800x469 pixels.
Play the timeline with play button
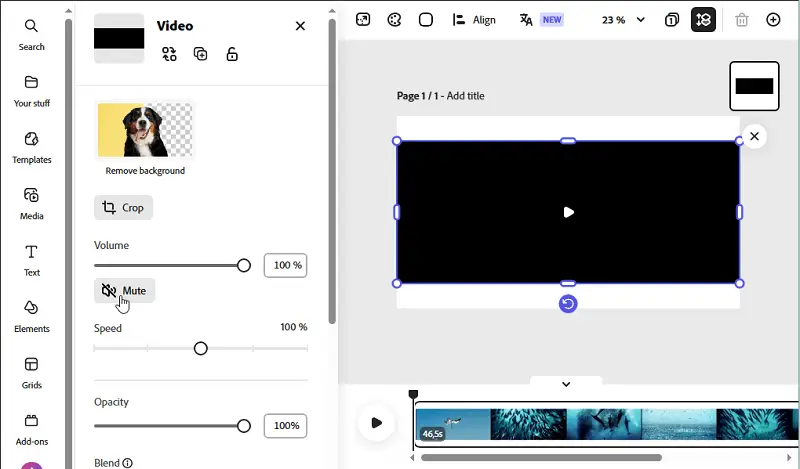click(377, 423)
